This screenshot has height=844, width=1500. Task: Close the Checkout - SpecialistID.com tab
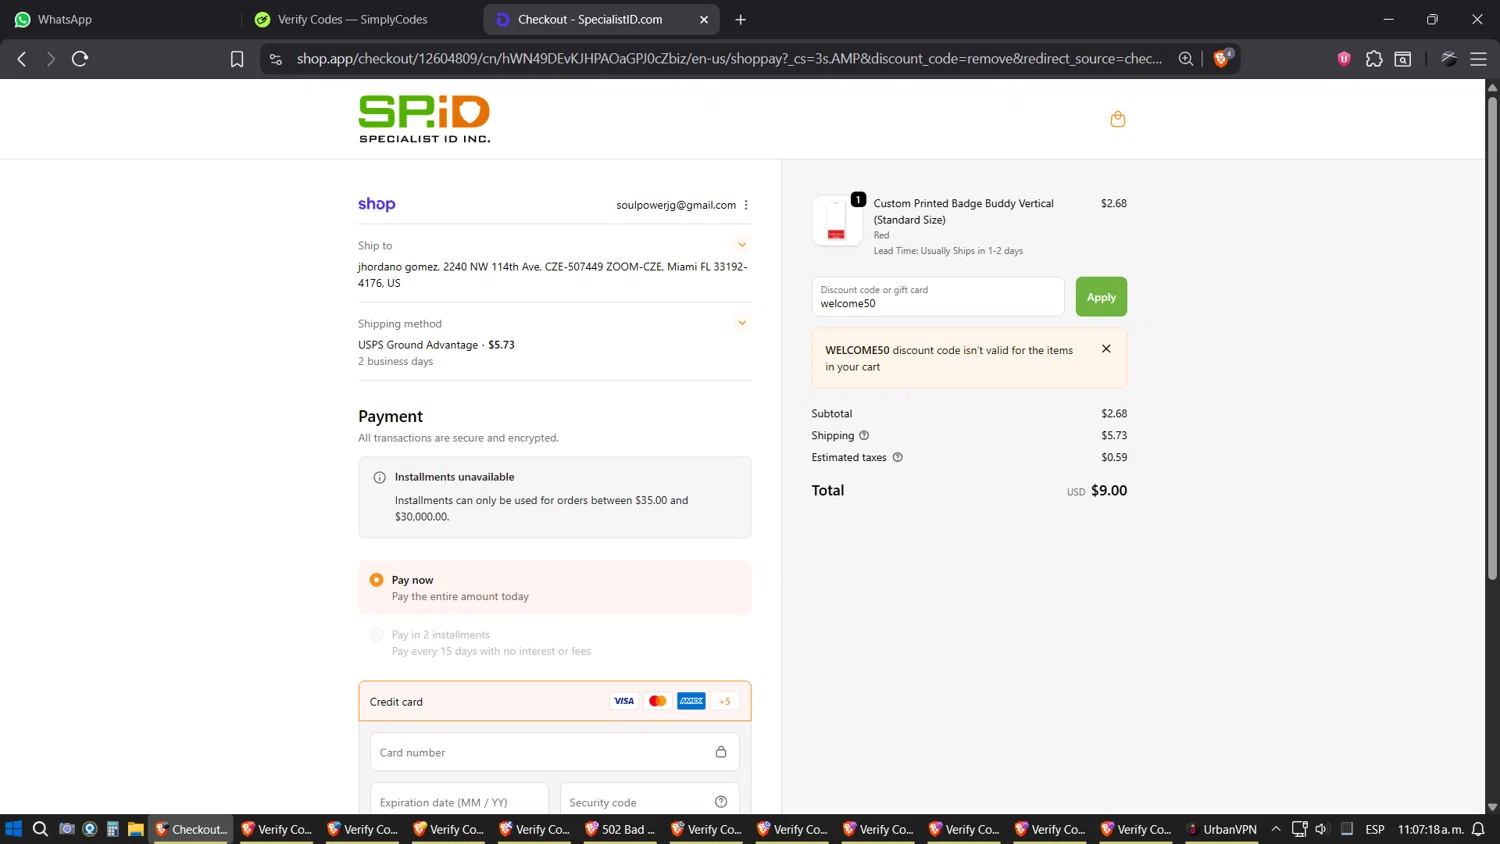pos(704,19)
